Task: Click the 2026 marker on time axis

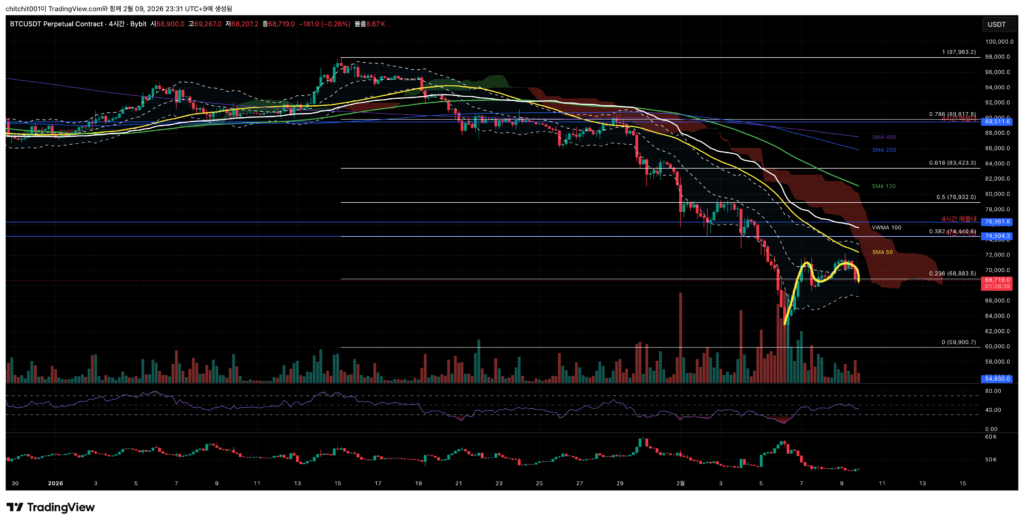Action: click(x=55, y=482)
